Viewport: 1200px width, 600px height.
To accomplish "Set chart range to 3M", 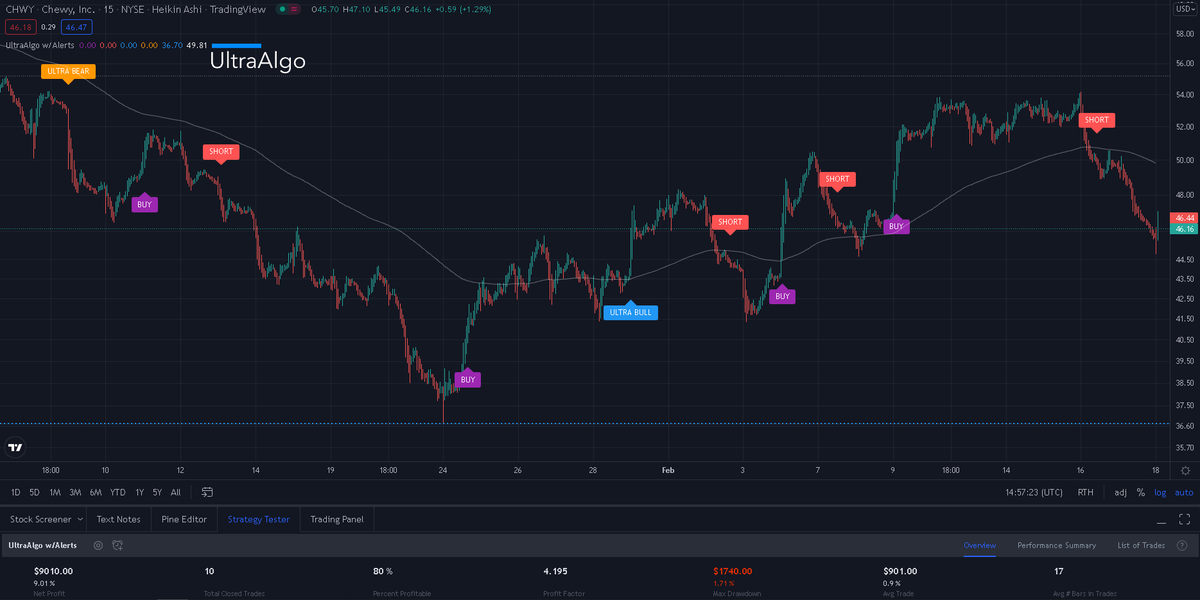I will coord(75,492).
